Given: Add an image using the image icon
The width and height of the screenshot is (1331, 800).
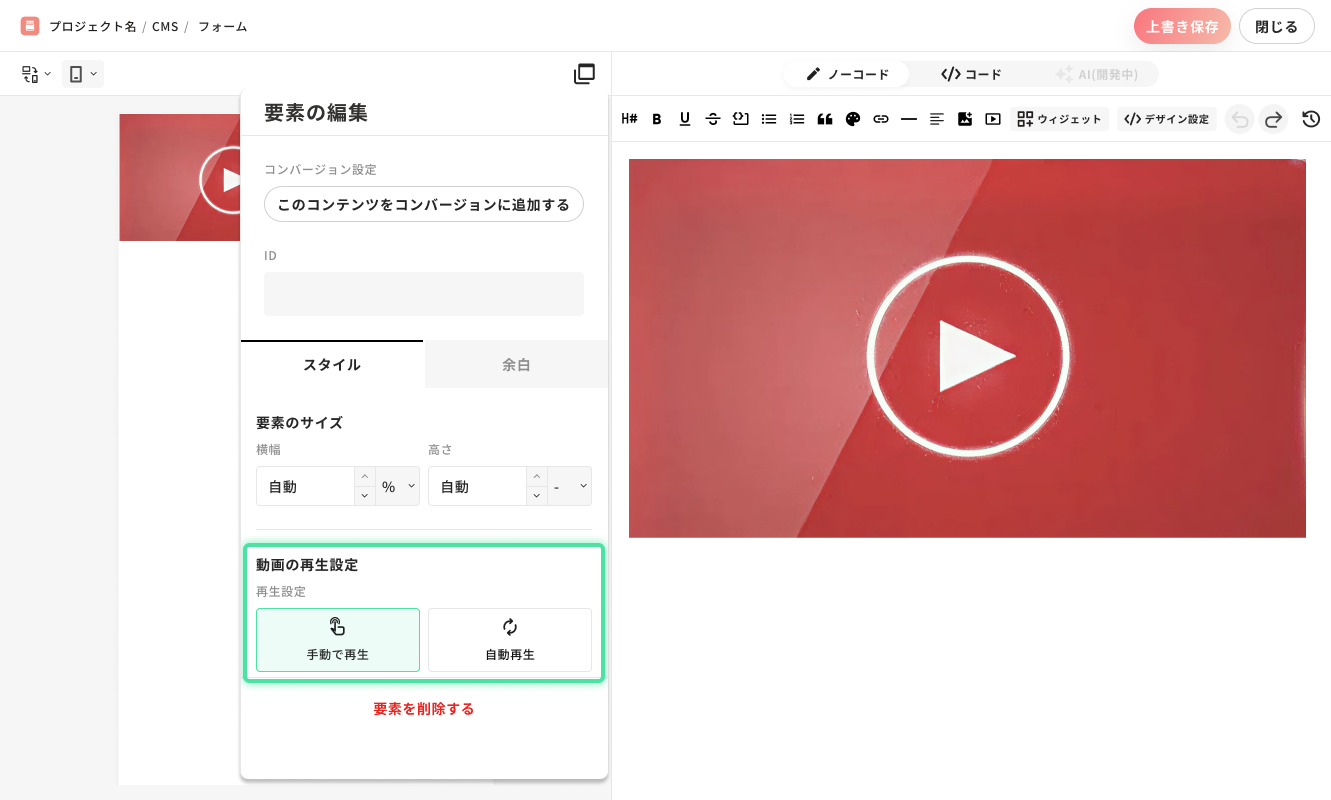Looking at the screenshot, I should 965,119.
